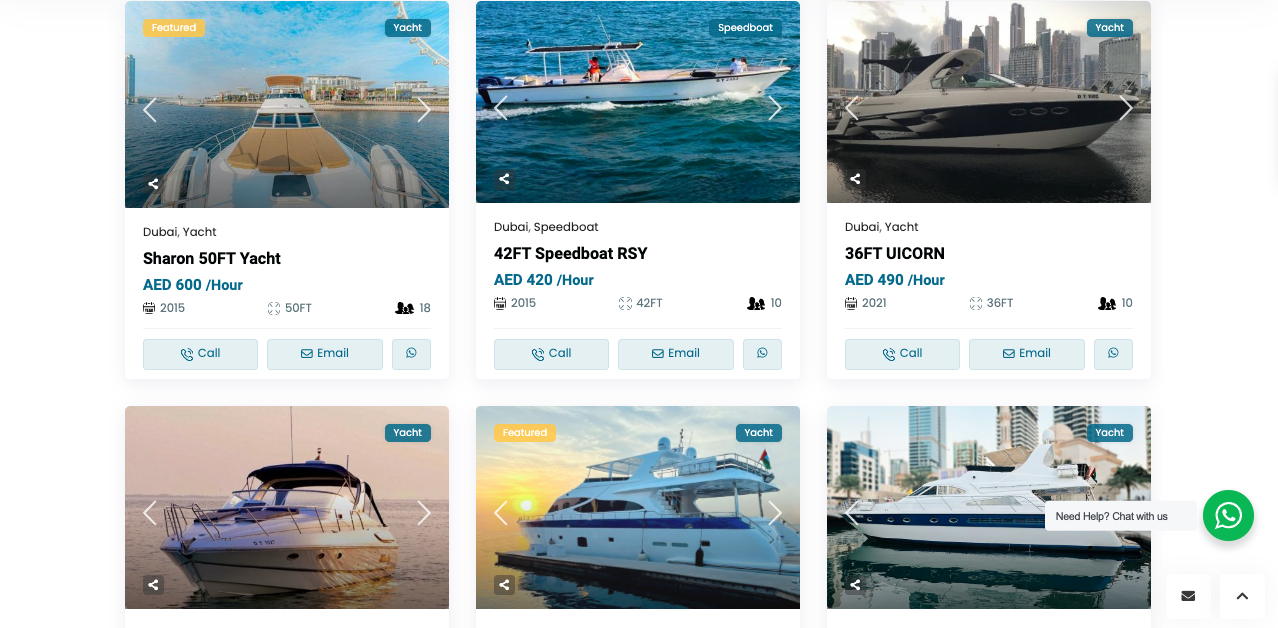This screenshot has width=1278, height=628.
Task: Show next photo of 36FT UICORN
Action: pyautogui.click(x=1126, y=107)
